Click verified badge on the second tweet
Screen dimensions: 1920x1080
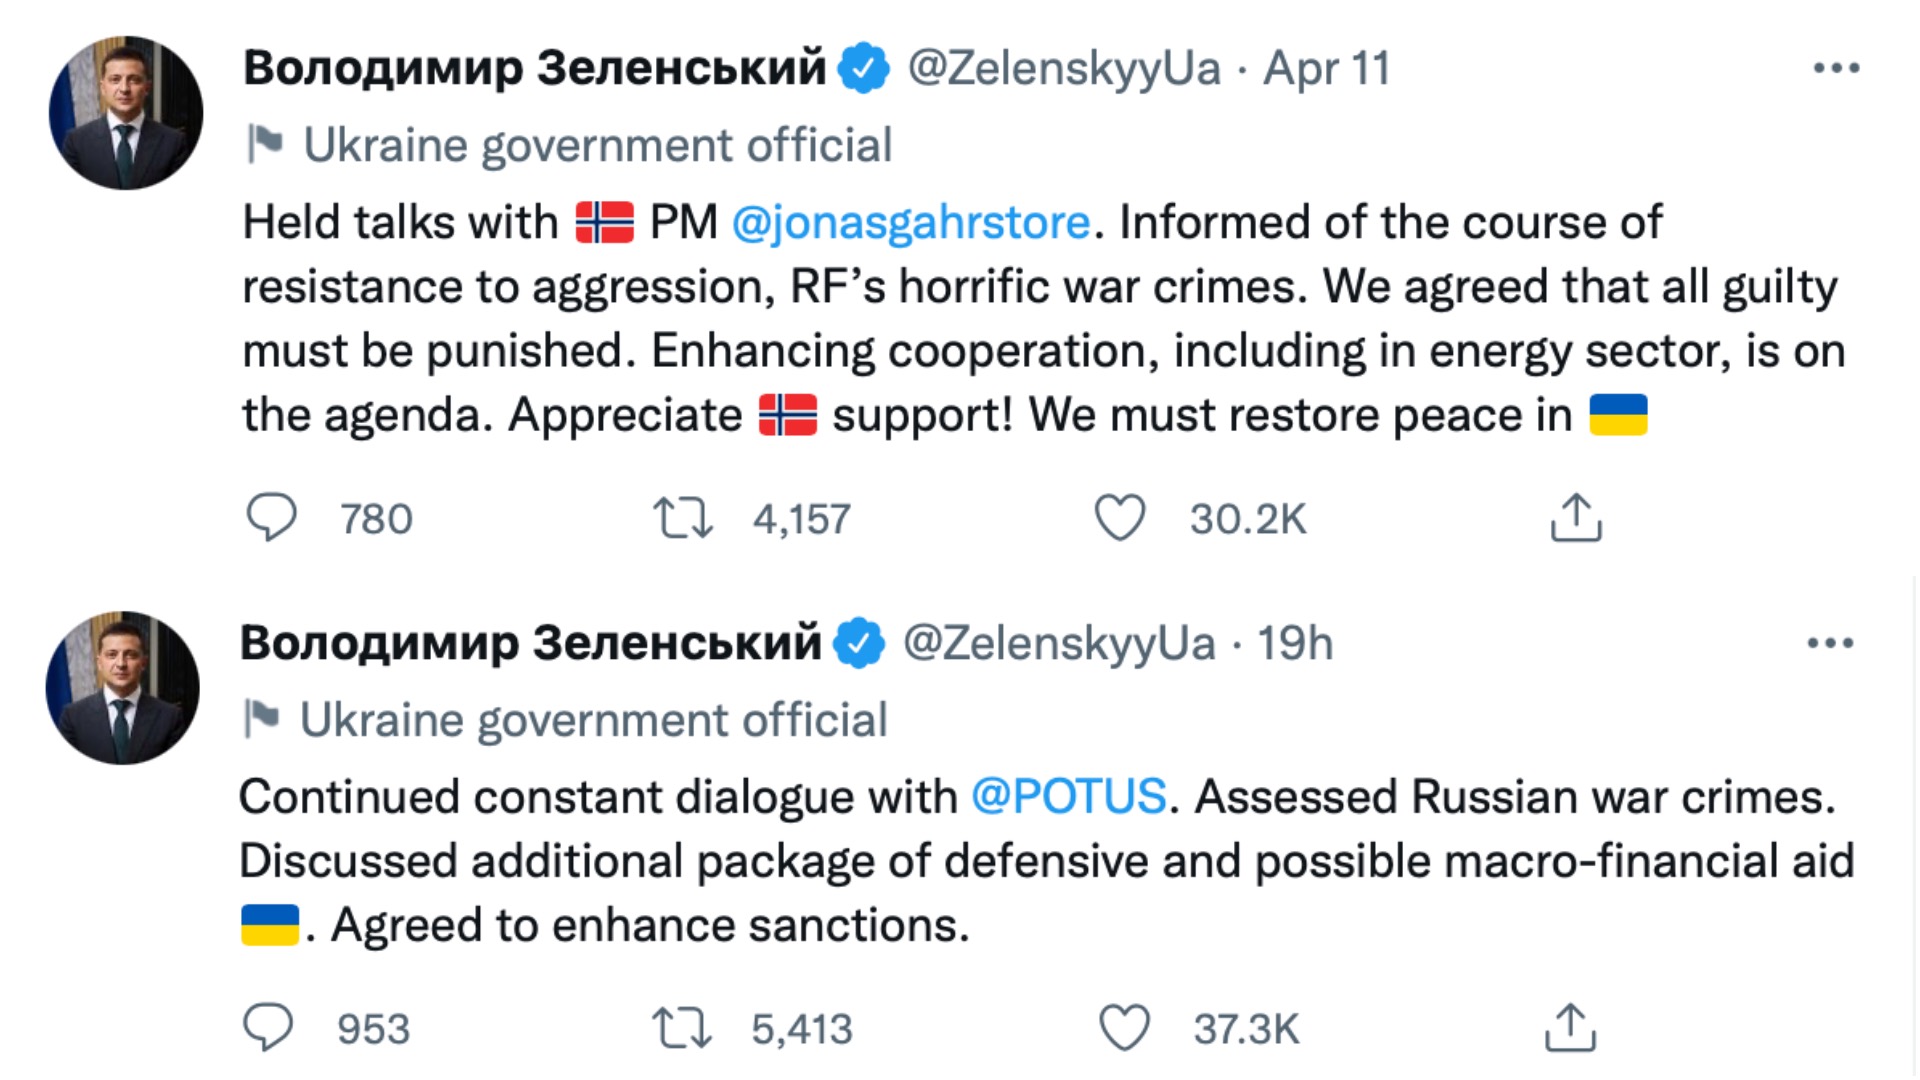pos(860,643)
